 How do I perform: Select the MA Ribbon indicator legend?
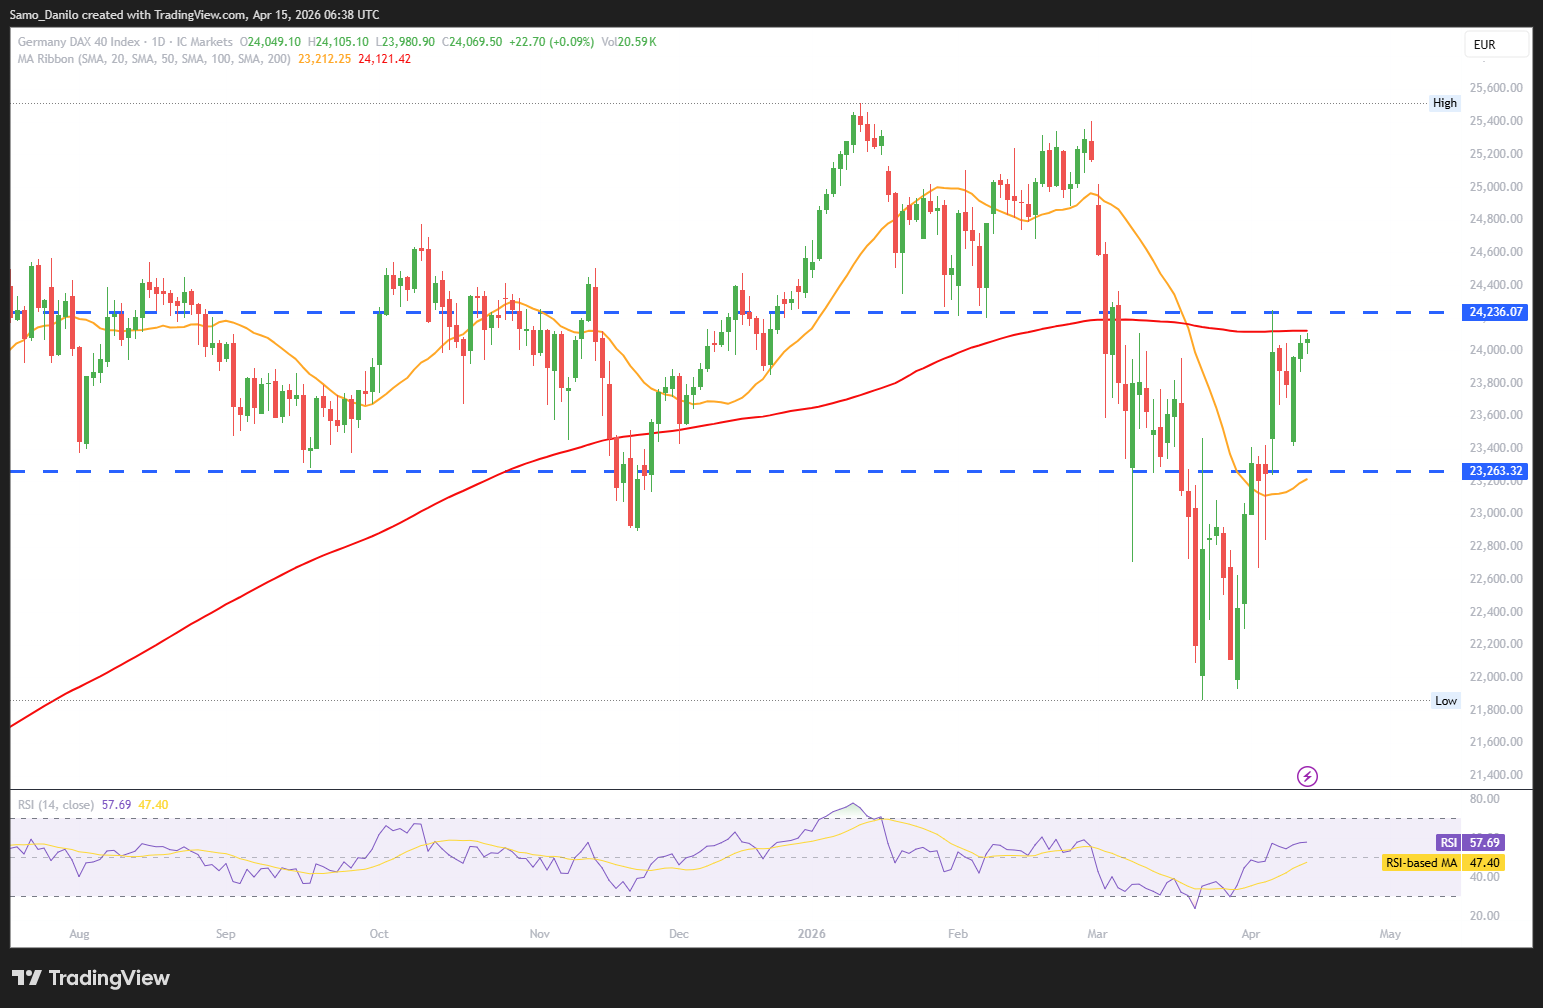[x=154, y=59]
